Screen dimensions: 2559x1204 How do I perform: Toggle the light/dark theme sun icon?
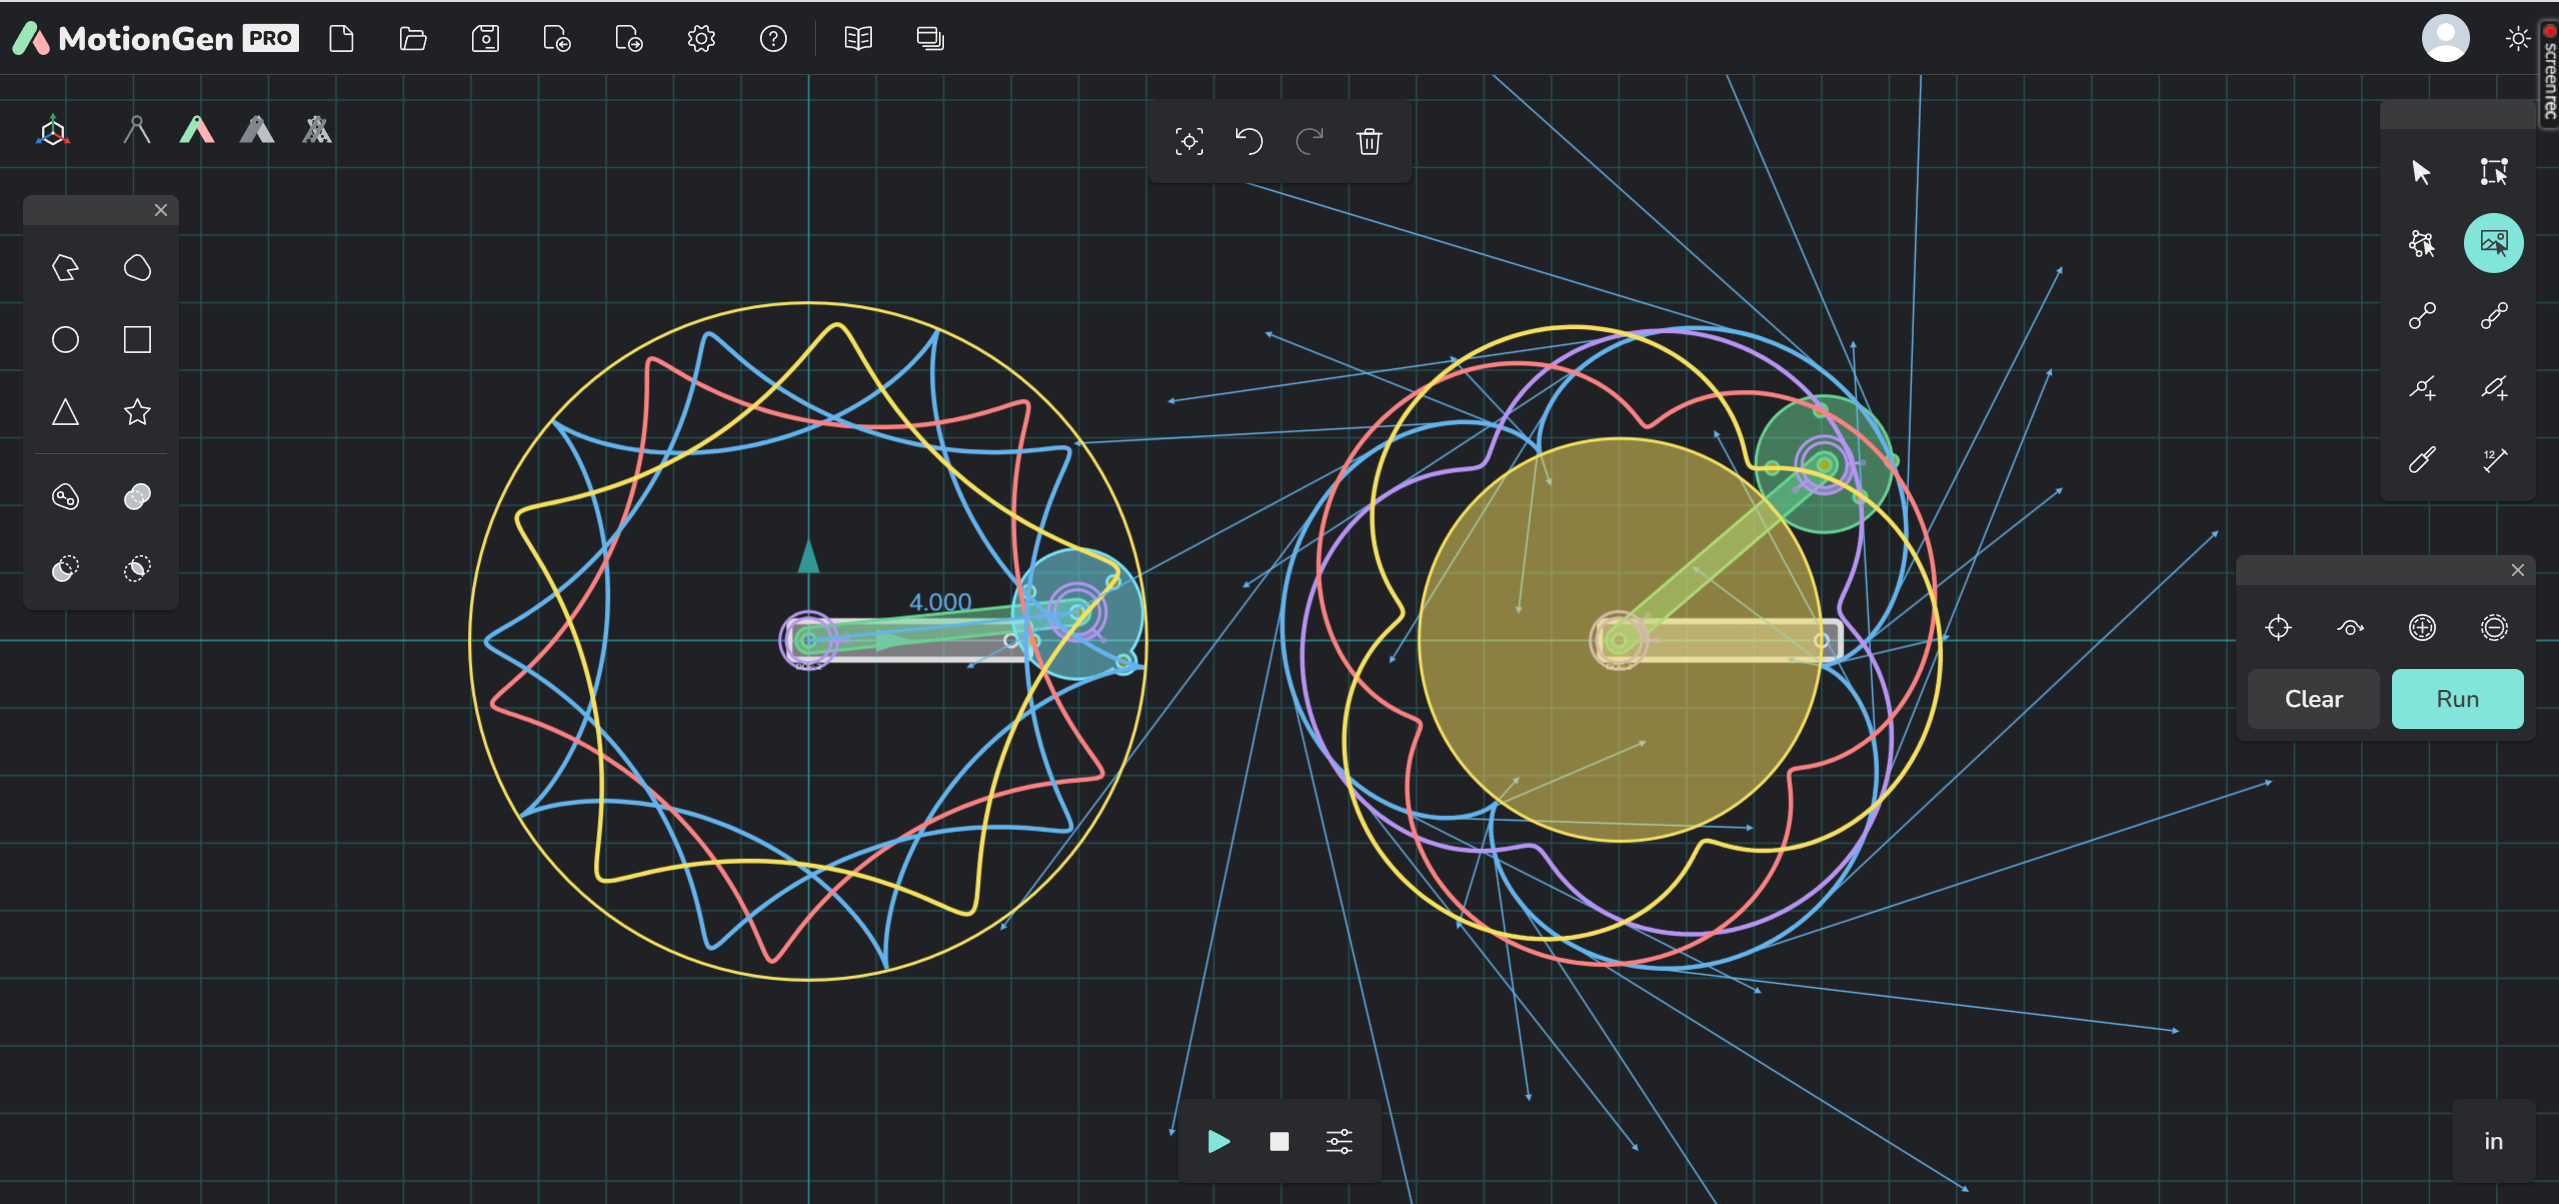point(2517,39)
